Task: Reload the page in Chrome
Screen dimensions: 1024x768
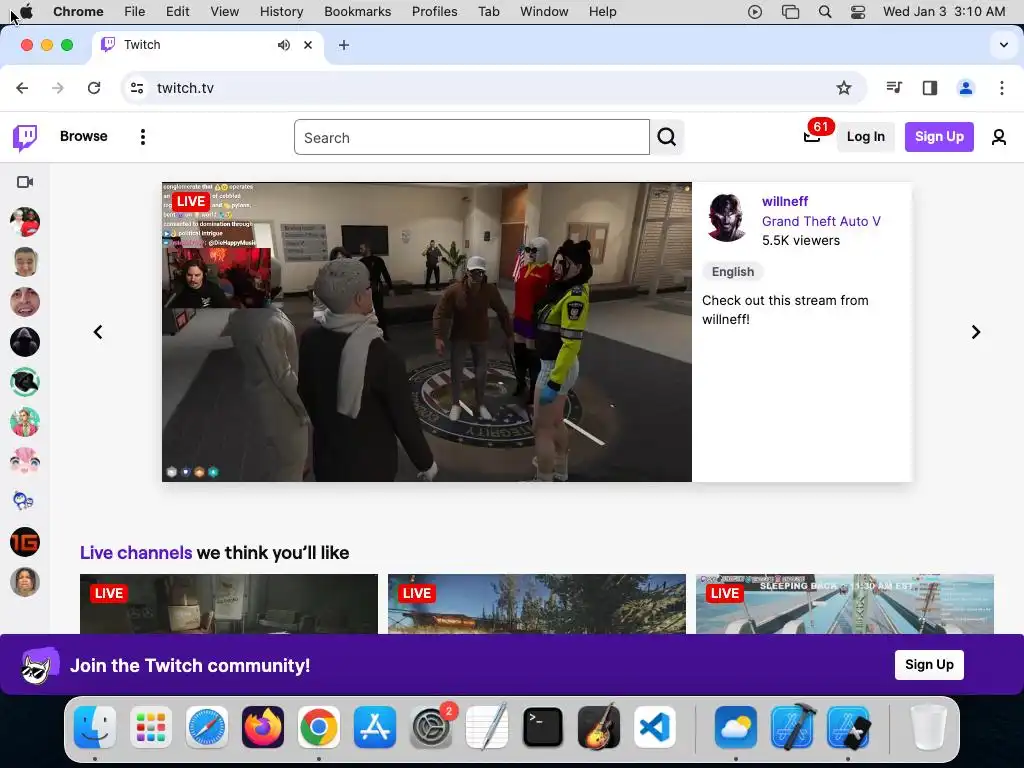Action: [x=94, y=88]
